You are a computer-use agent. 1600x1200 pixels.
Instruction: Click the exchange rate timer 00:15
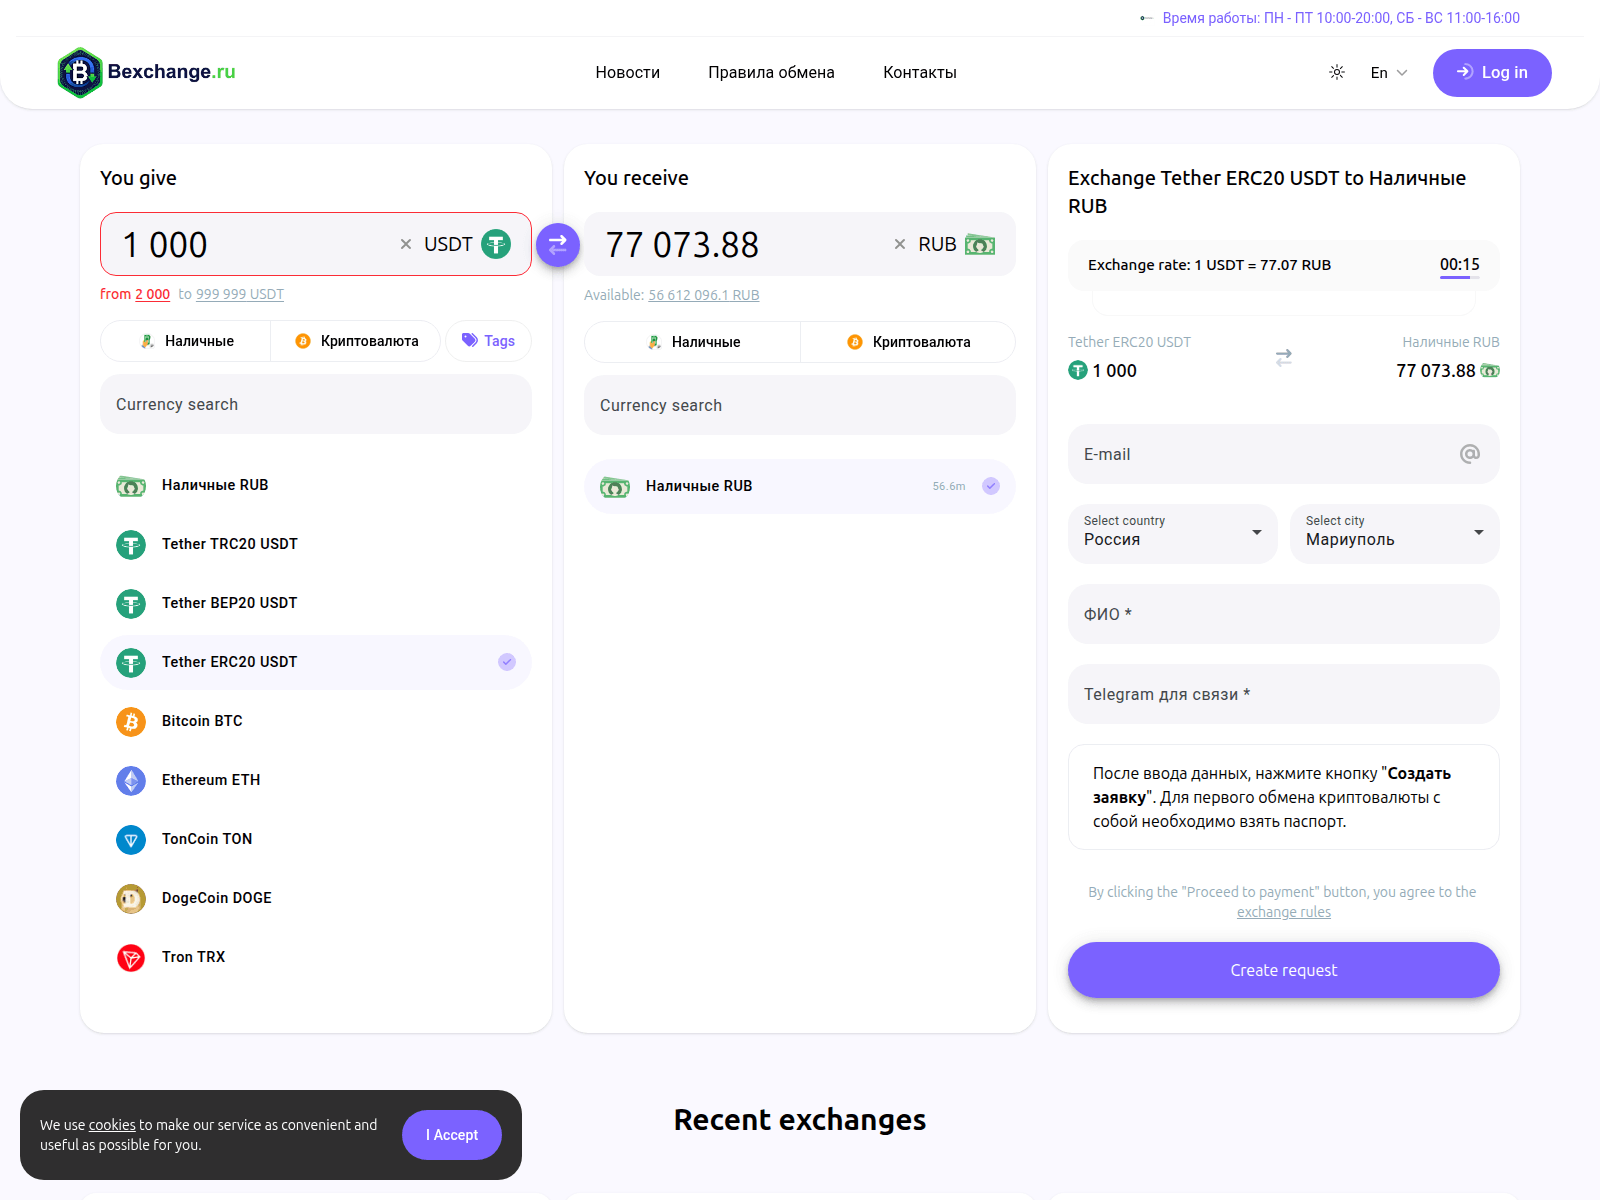point(1460,265)
